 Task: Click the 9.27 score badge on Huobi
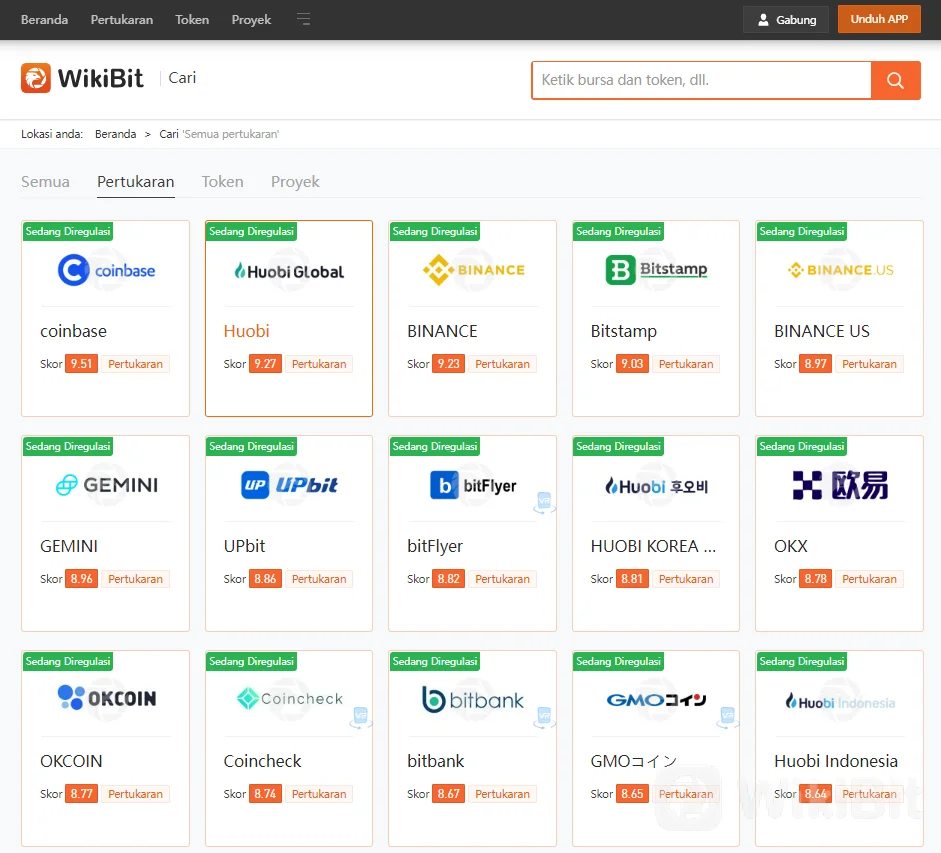(265, 364)
